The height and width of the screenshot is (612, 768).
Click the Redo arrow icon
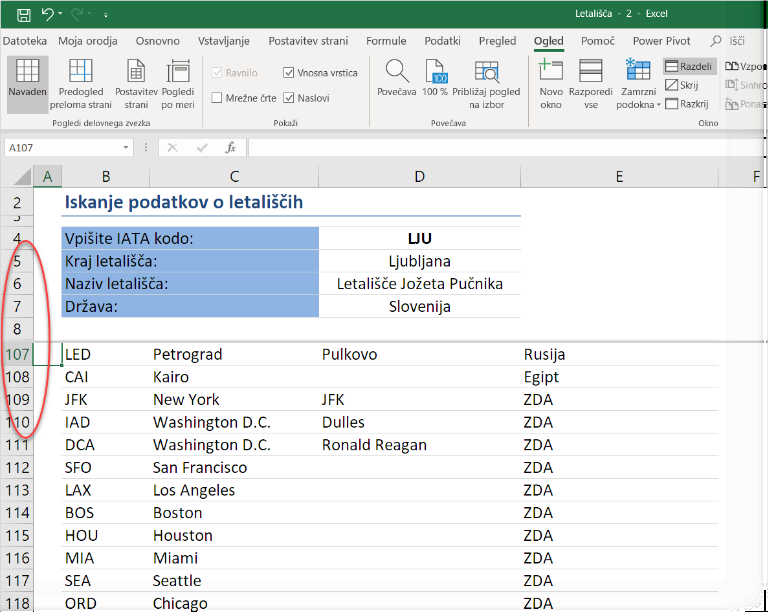click(x=77, y=14)
